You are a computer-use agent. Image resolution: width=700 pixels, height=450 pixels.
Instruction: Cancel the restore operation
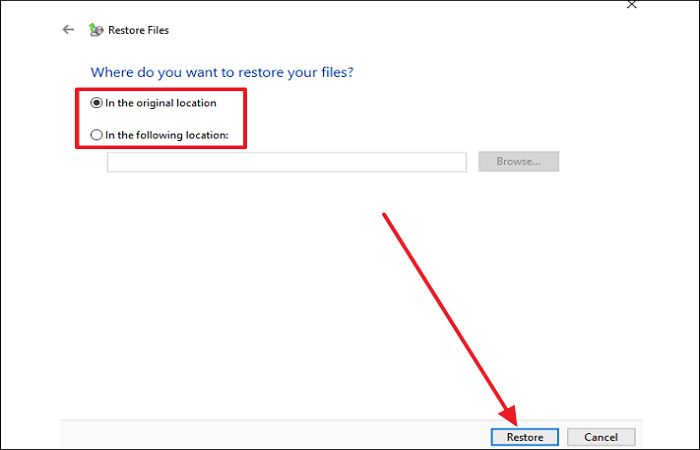(x=600, y=437)
